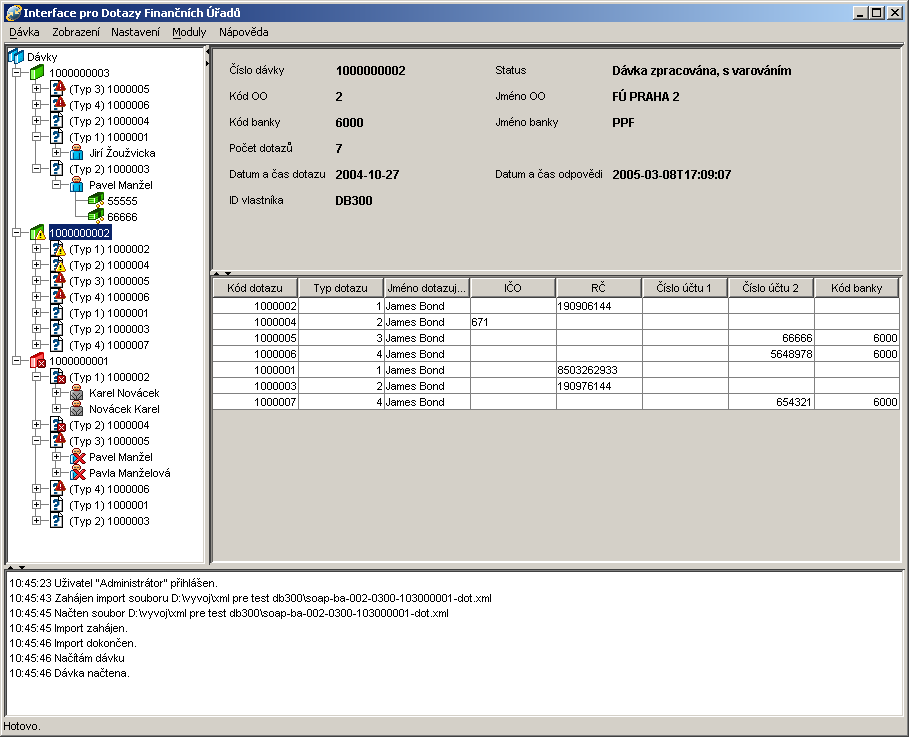Click the application icon in the title bar
The image size is (909, 737).
pyautogui.click(x=13, y=12)
